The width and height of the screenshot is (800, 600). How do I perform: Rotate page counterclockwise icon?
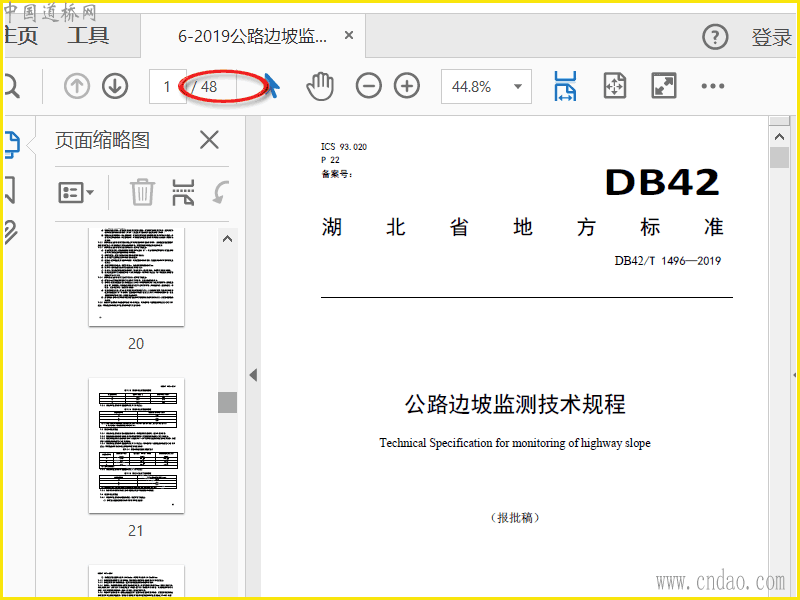[221, 192]
